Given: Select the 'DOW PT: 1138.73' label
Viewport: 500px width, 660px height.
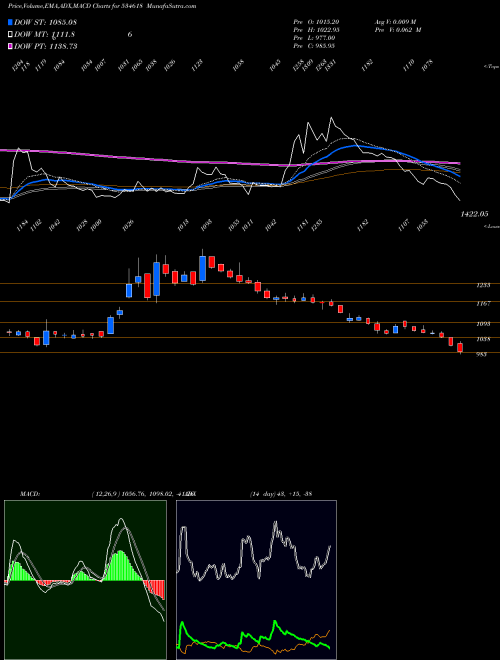Looking at the screenshot, I should pos(45,46).
